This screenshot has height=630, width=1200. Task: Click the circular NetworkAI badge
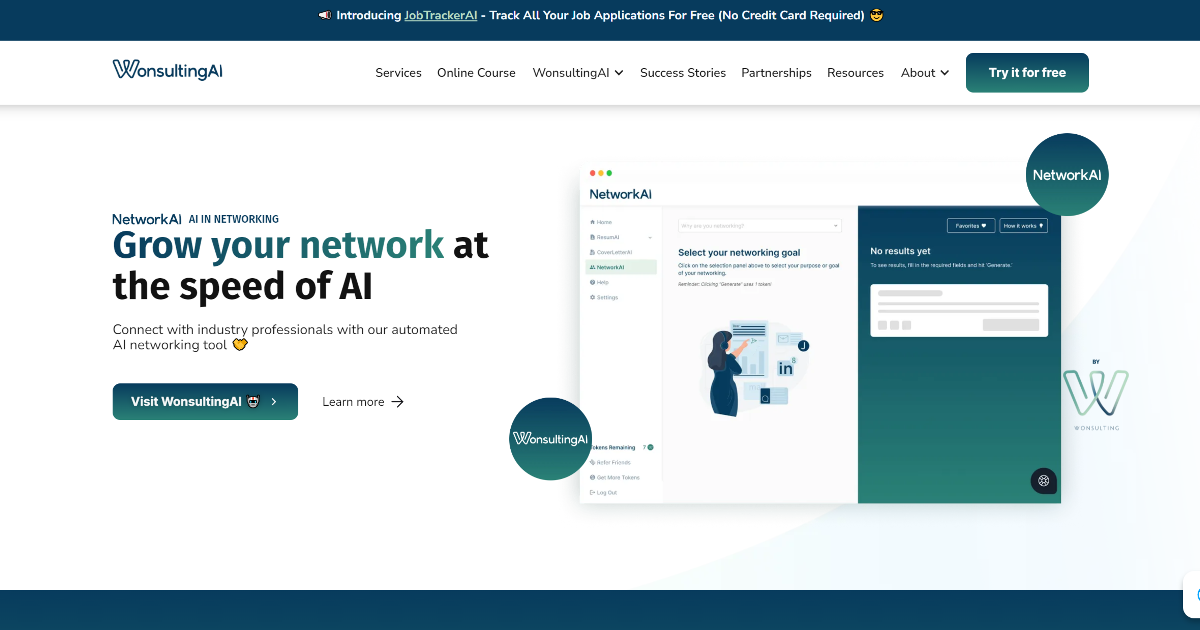[1066, 174]
